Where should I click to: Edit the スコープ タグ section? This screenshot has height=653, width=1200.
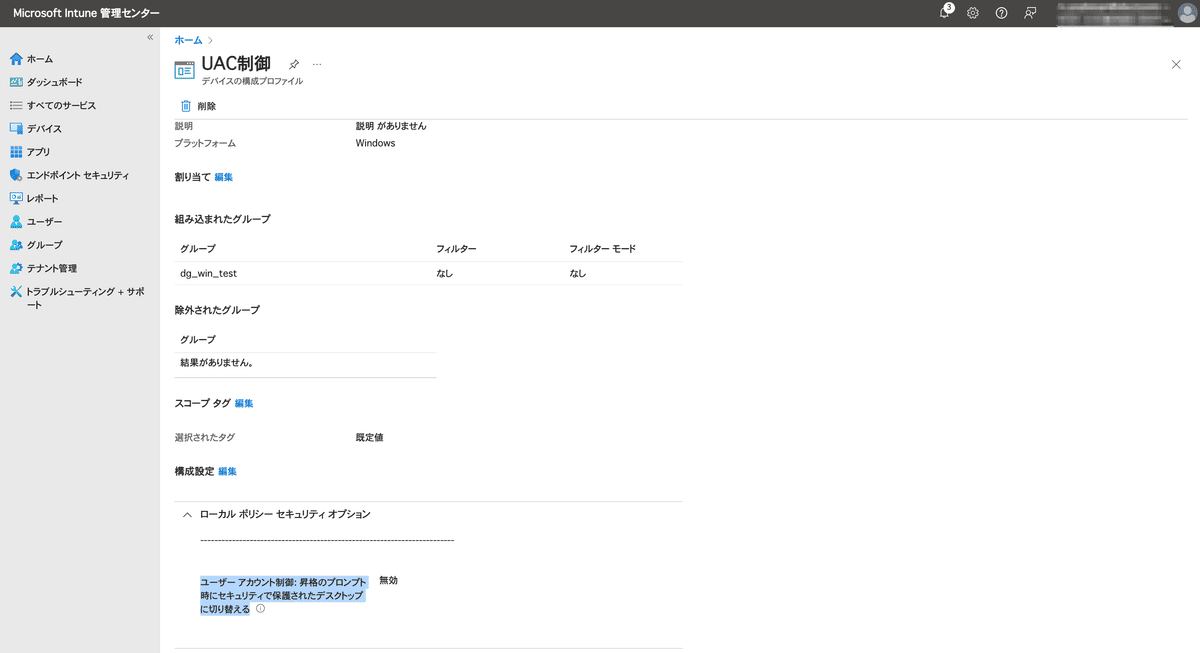coord(244,403)
